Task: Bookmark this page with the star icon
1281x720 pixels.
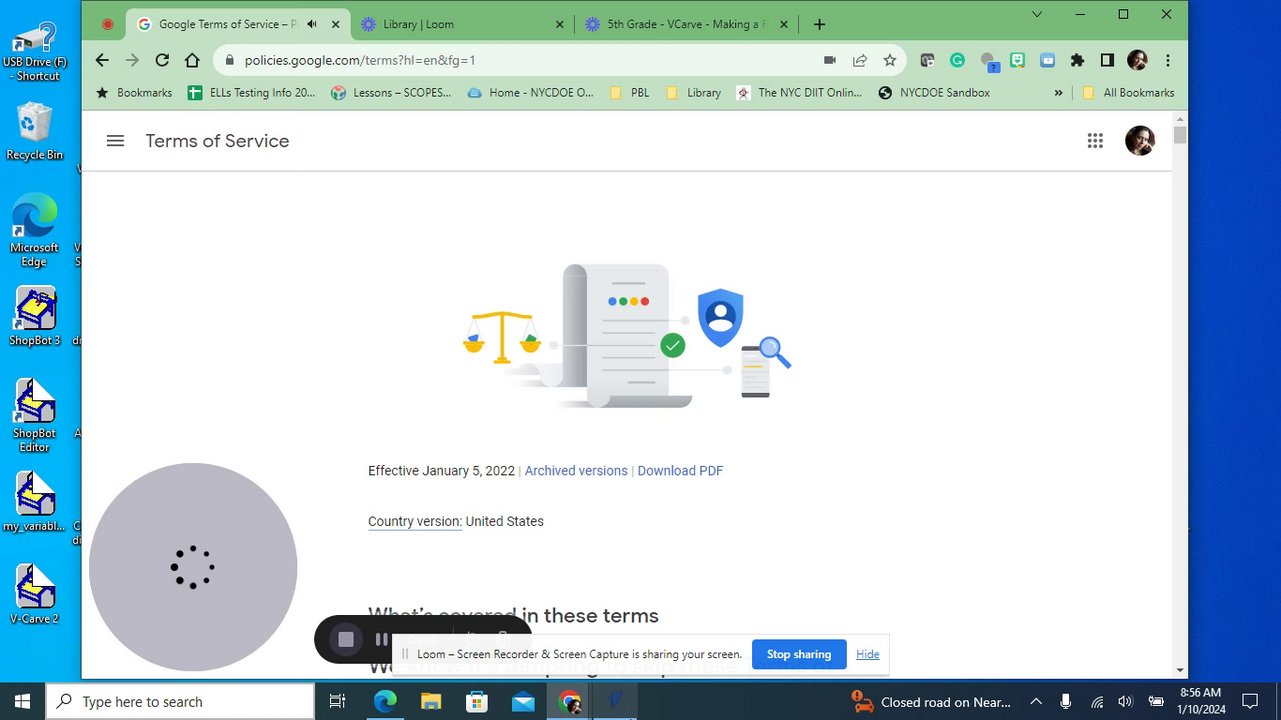Action: pos(889,60)
